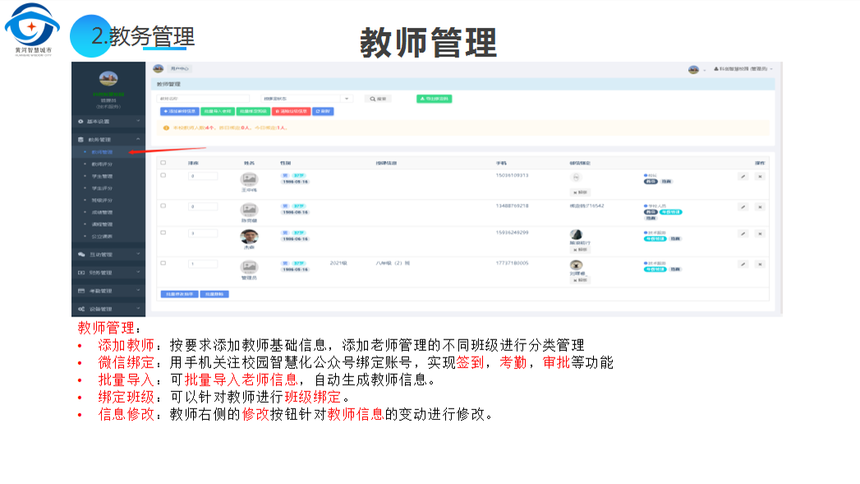This screenshot has width=860, height=484.
Task: Click the edit pencil for phone 17737180005
Action: tap(743, 264)
